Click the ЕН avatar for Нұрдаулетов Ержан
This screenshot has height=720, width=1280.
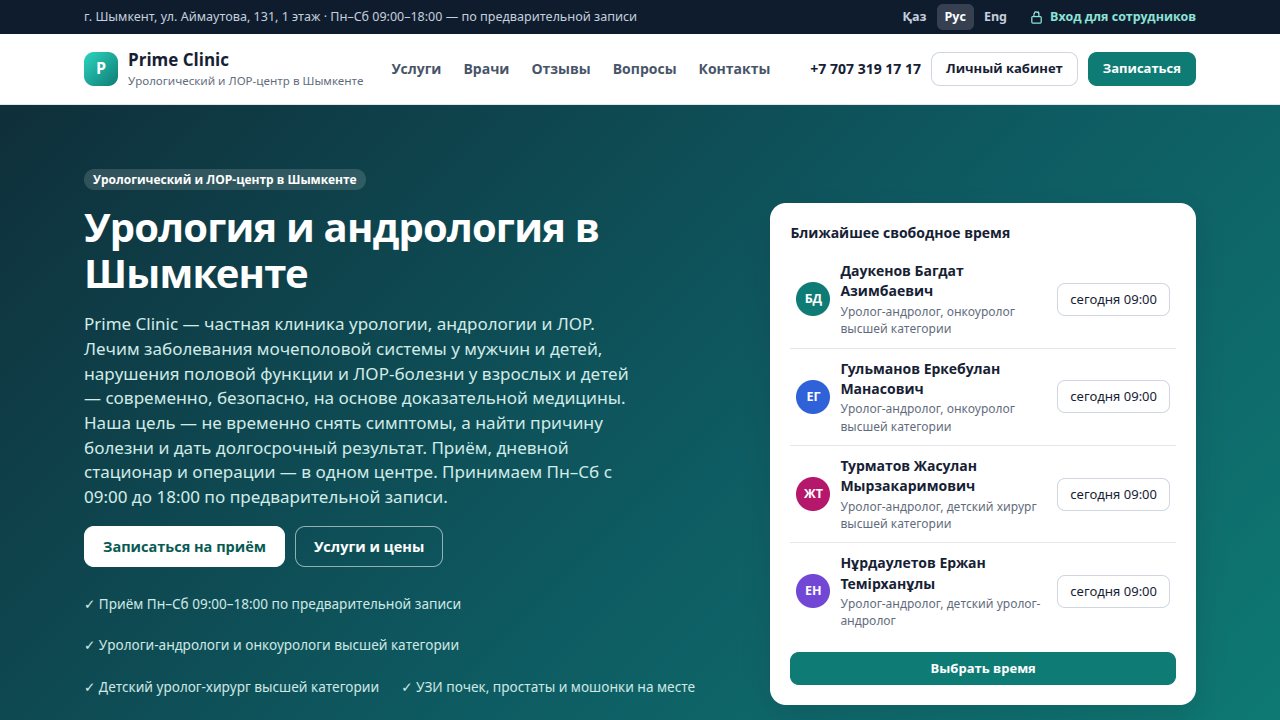point(813,591)
